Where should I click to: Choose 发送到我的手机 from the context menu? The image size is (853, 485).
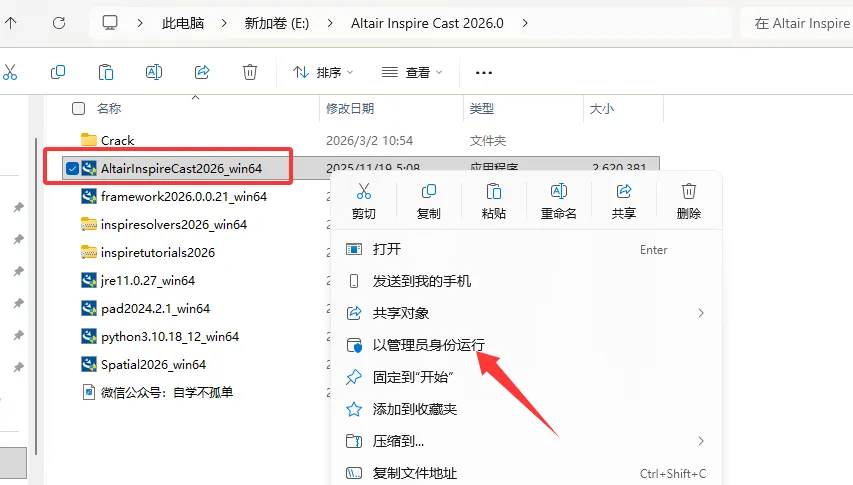tap(526, 281)
